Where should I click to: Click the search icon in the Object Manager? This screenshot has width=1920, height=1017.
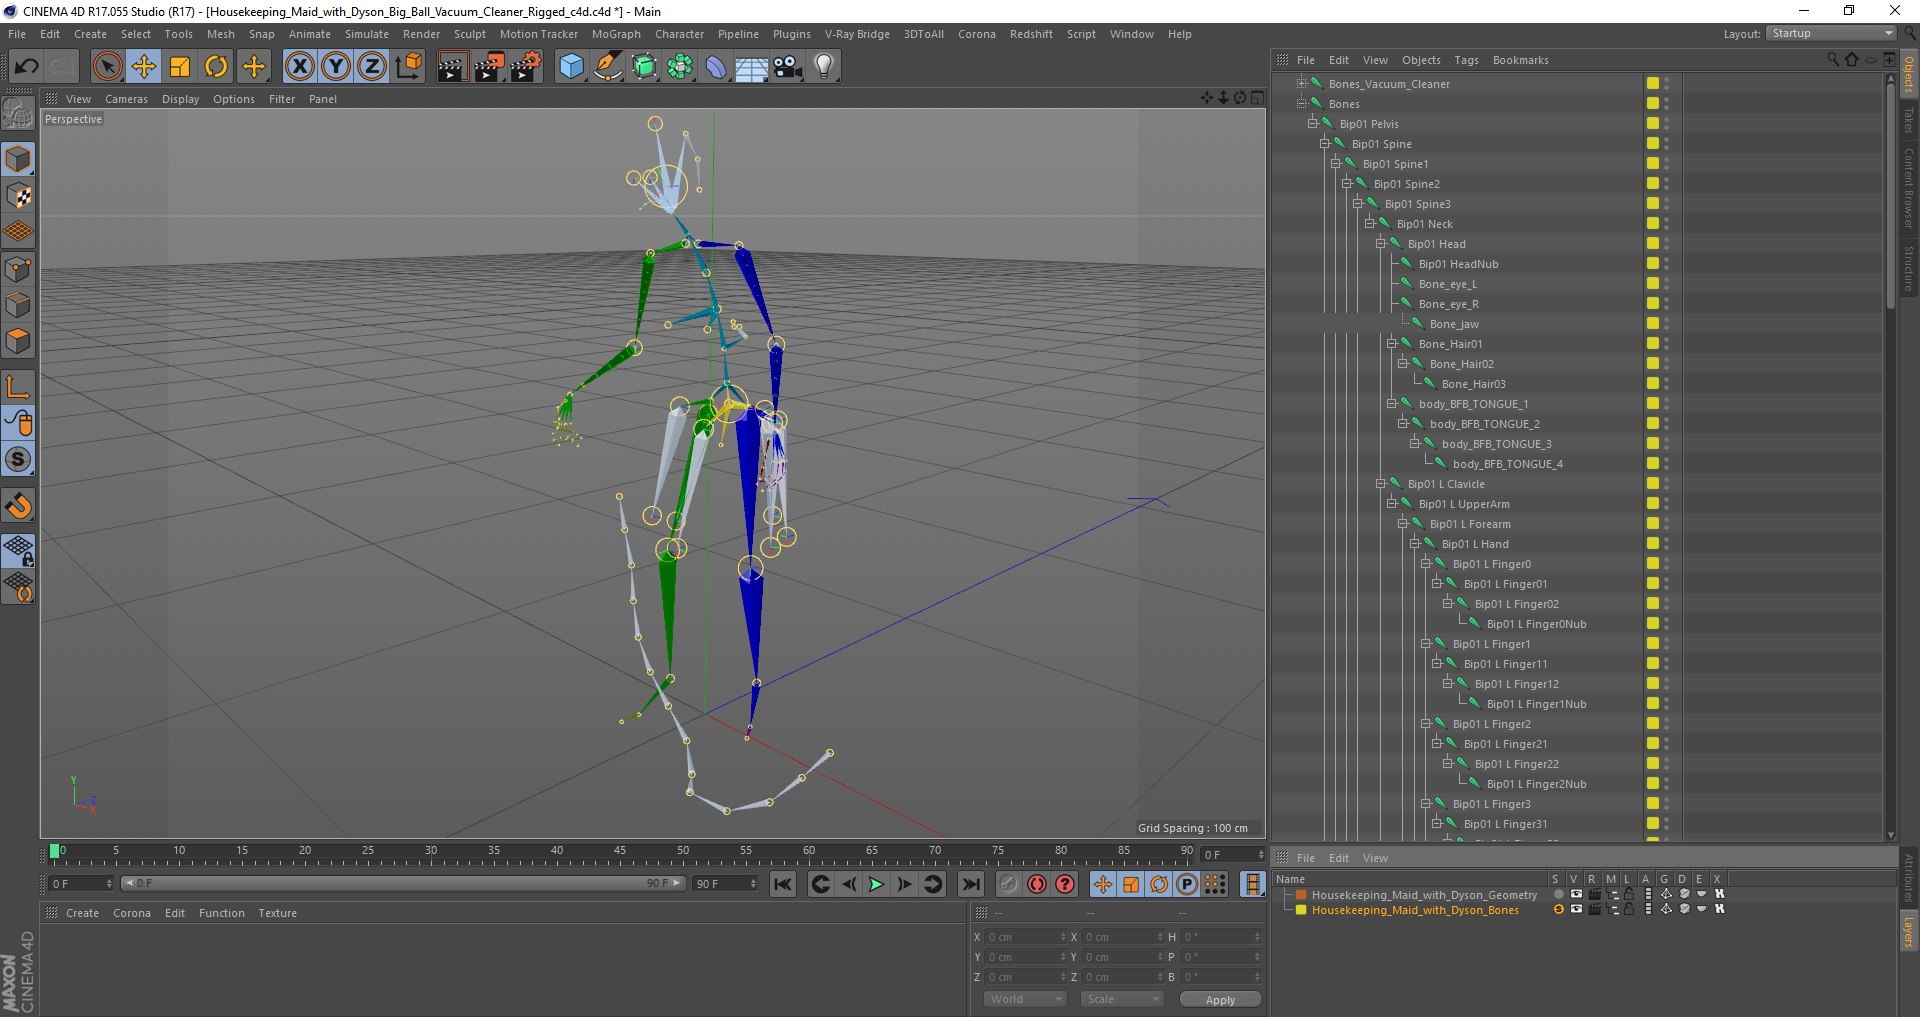1833,60
